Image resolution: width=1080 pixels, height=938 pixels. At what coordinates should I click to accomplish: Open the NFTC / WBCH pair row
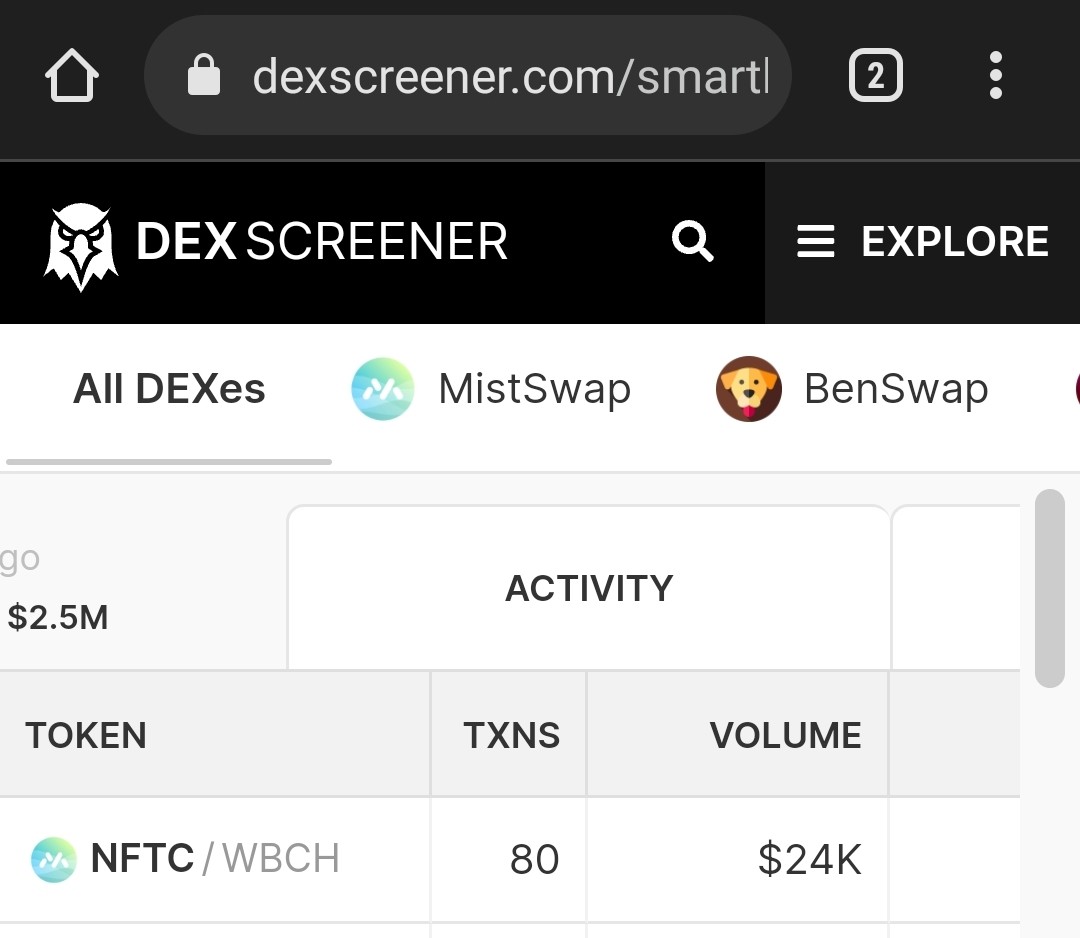click(510, 859)
